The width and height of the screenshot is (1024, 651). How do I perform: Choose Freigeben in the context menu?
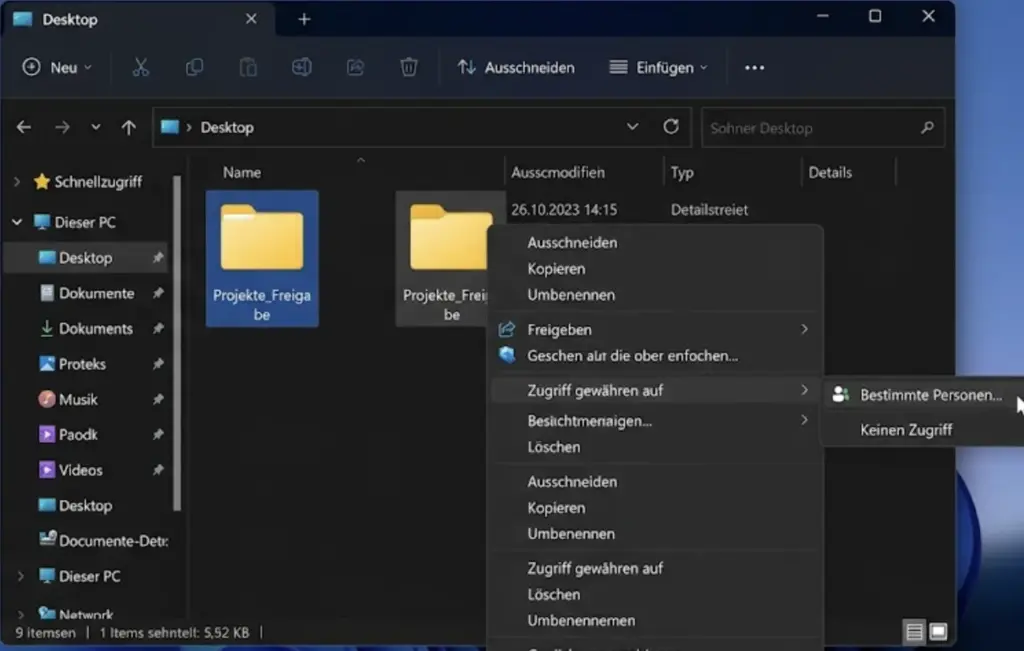coord(655,330)
